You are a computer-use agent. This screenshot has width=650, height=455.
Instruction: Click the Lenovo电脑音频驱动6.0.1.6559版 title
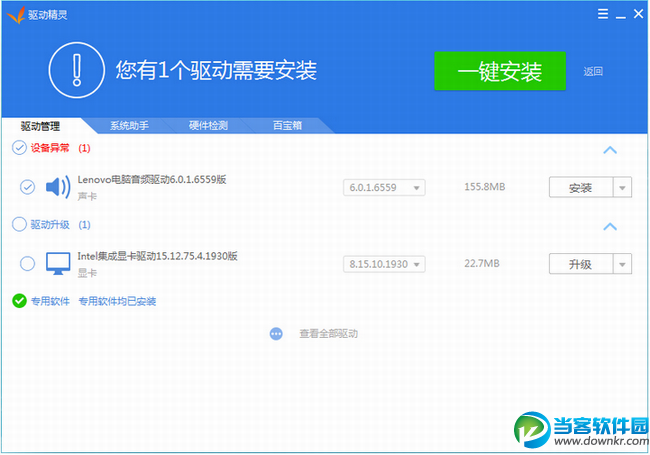coord(152,179)
